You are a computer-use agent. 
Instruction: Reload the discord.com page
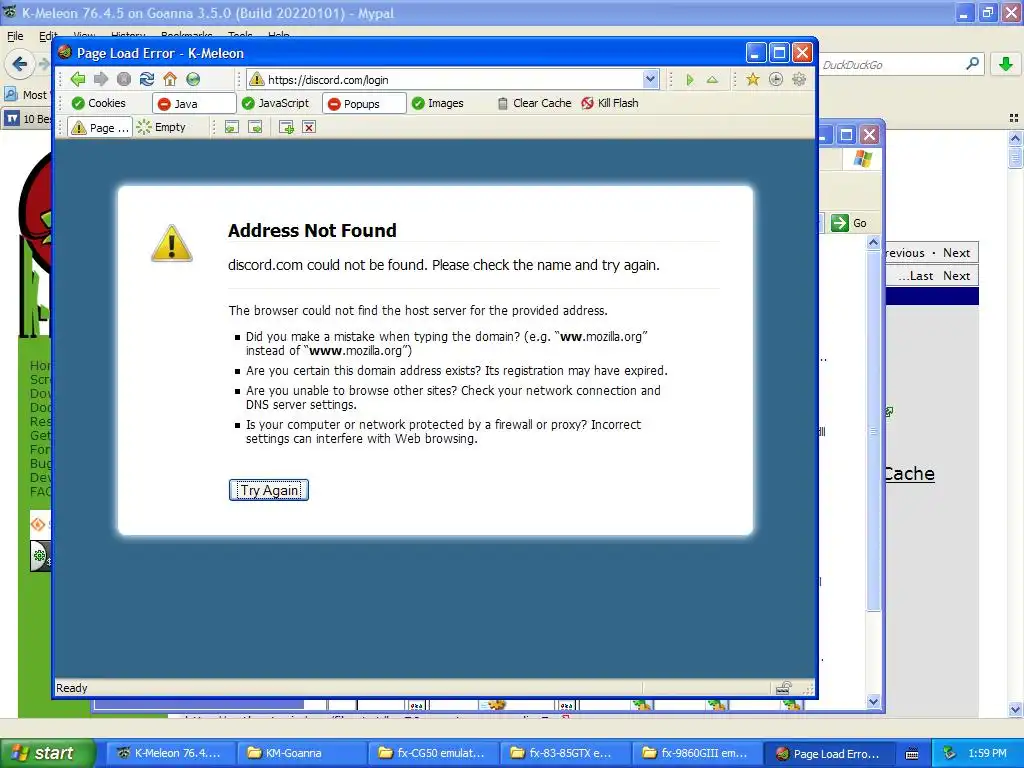point(147,79)
